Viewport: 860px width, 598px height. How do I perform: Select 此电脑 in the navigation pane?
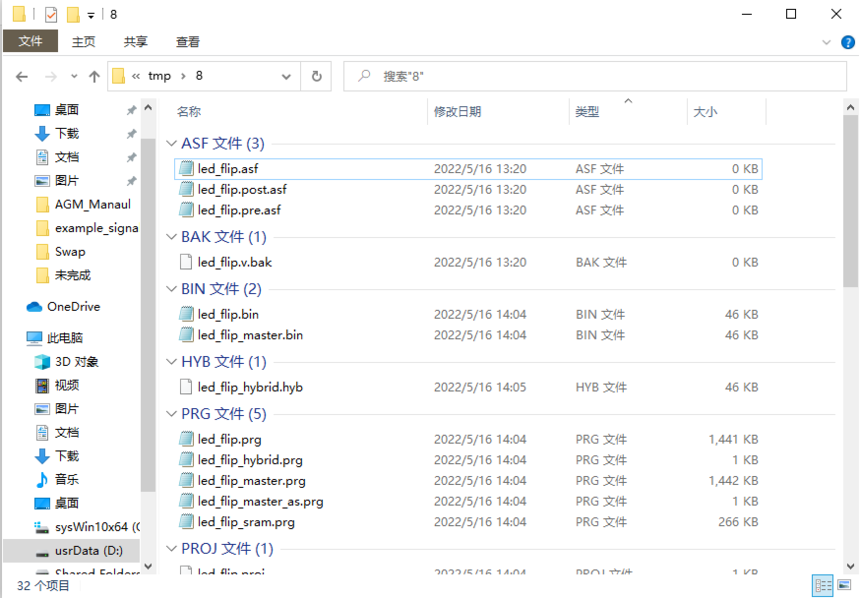pos(65,337)
